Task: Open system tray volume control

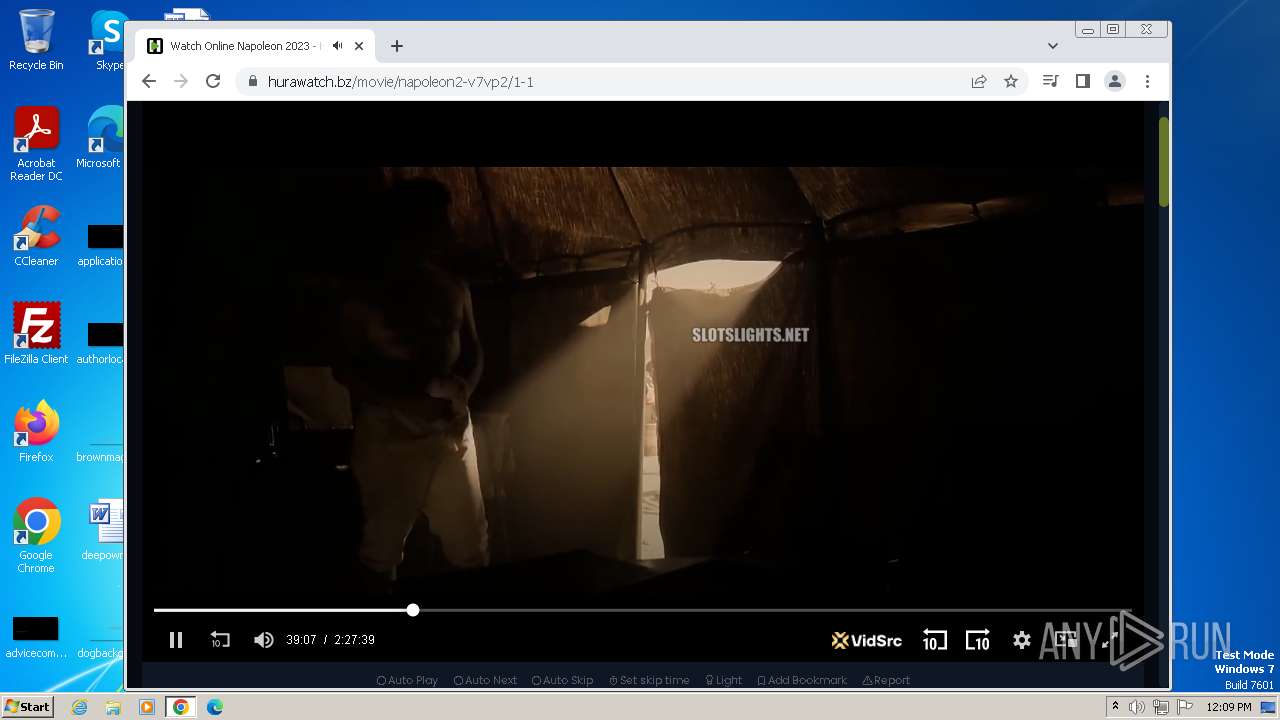Action: (1137, 707)
